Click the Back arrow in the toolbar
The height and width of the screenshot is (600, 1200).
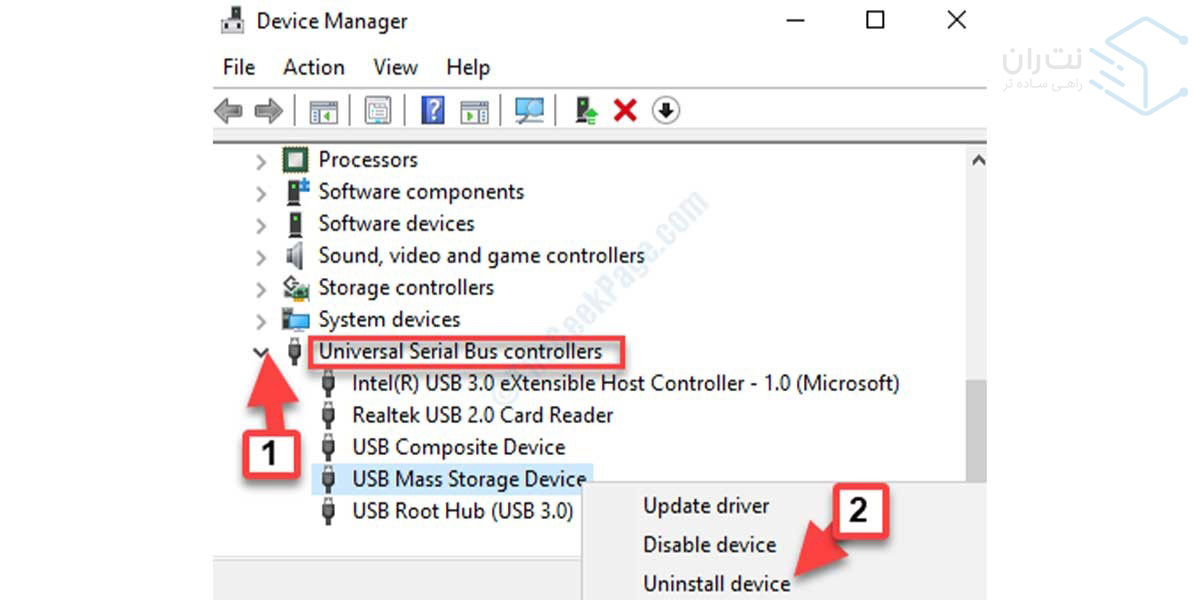pyautogui.click(x=229, y=111)
